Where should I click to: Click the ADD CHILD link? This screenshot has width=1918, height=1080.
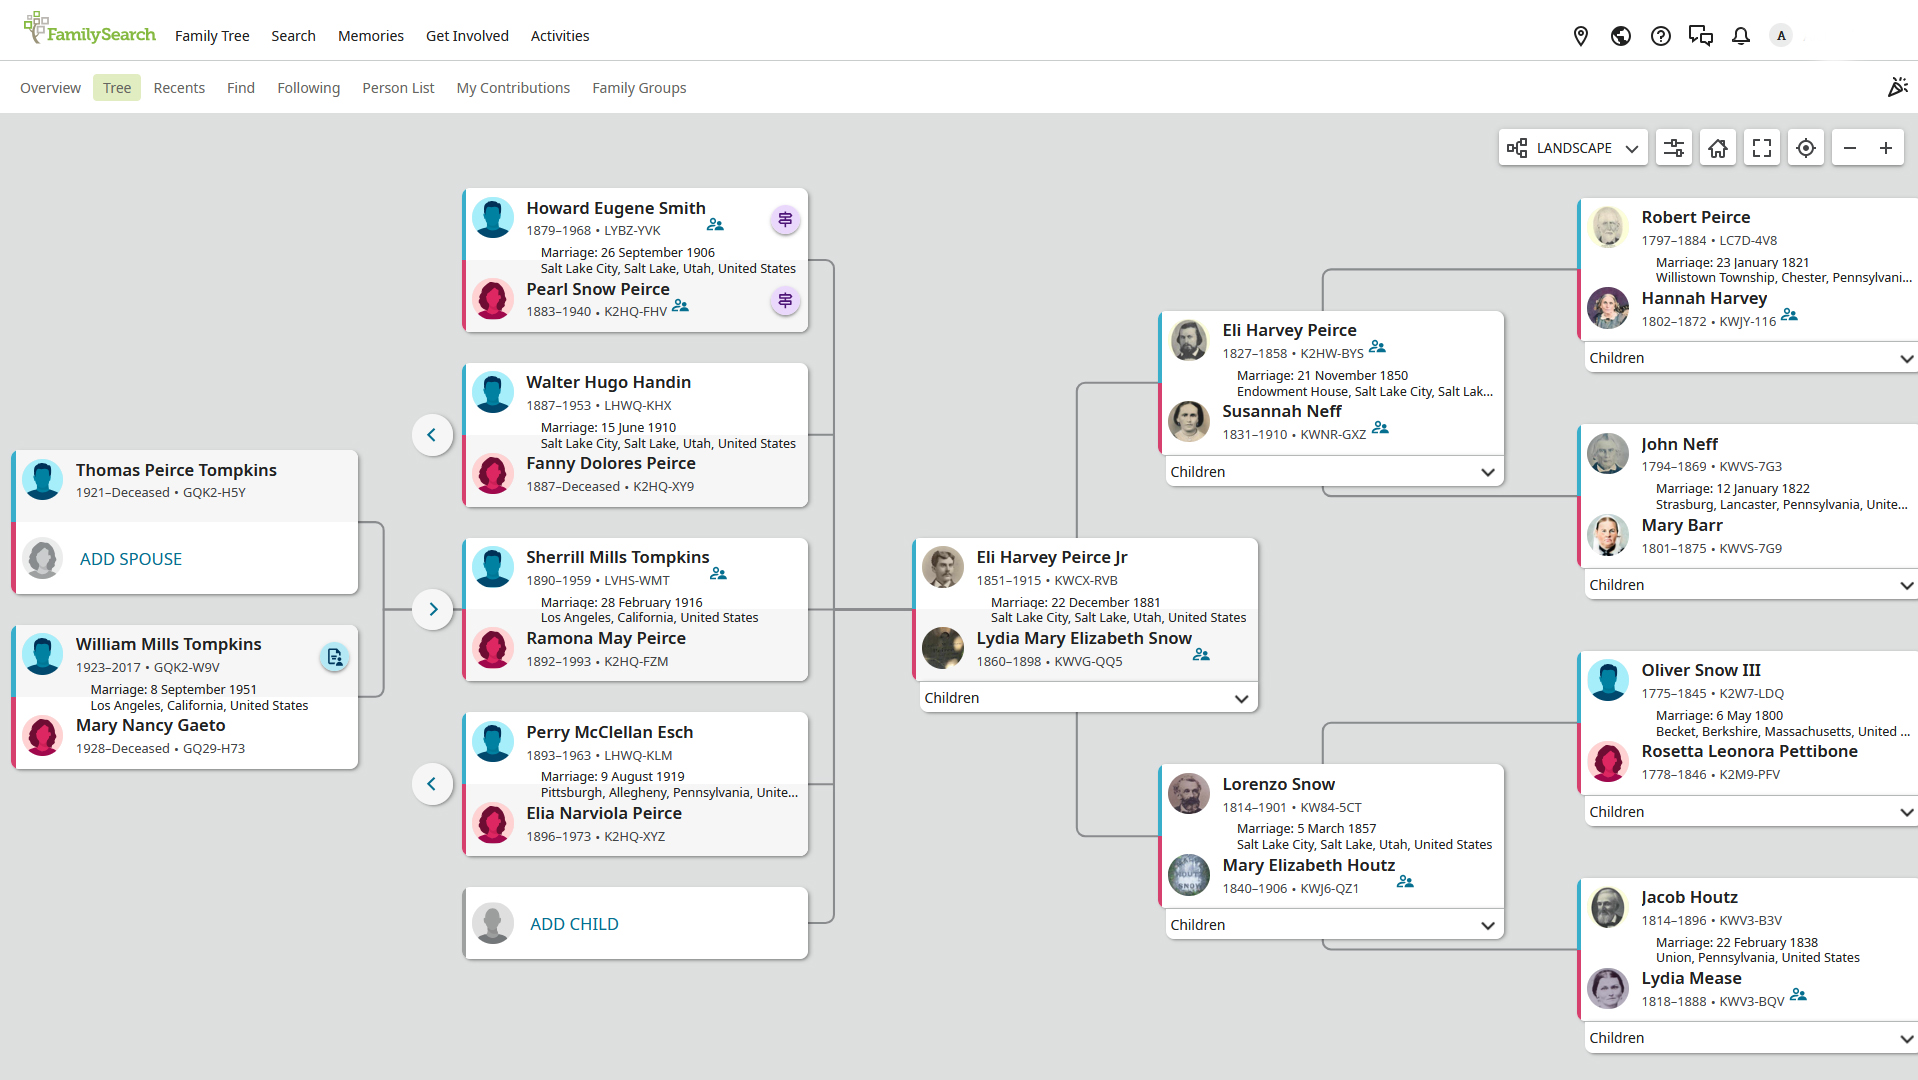pyautogui.click(x=574, y=924)
